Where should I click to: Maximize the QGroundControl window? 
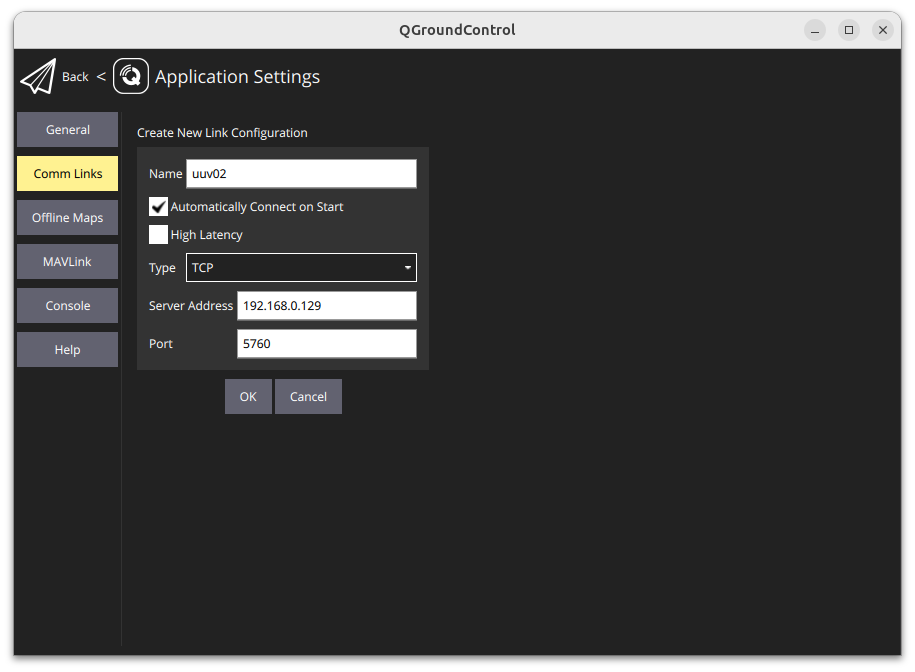pyautogui.click(x=849, y=30)
